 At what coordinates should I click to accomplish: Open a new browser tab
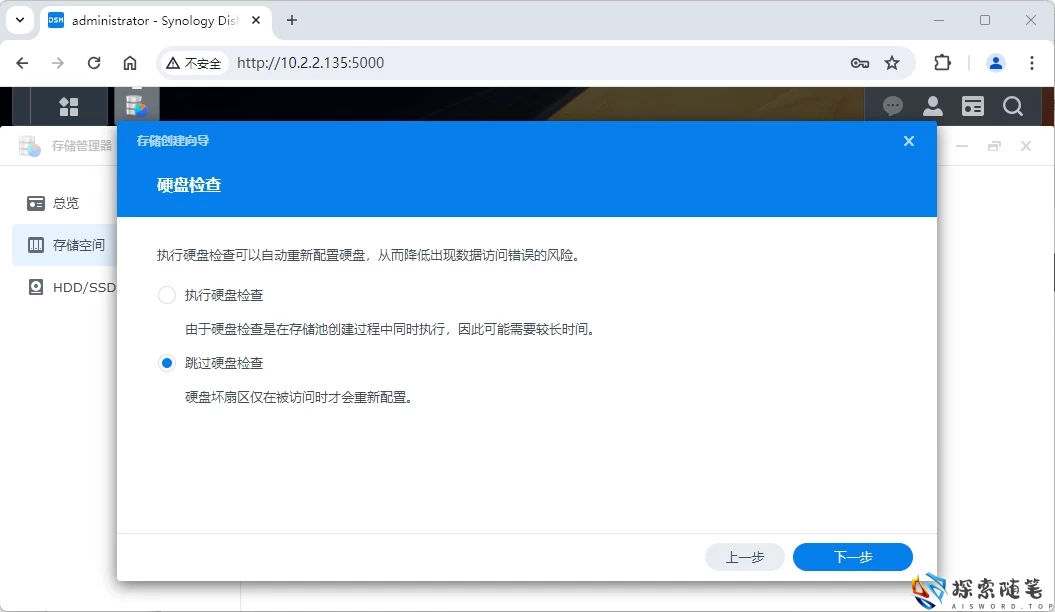[x=290, y=20]
